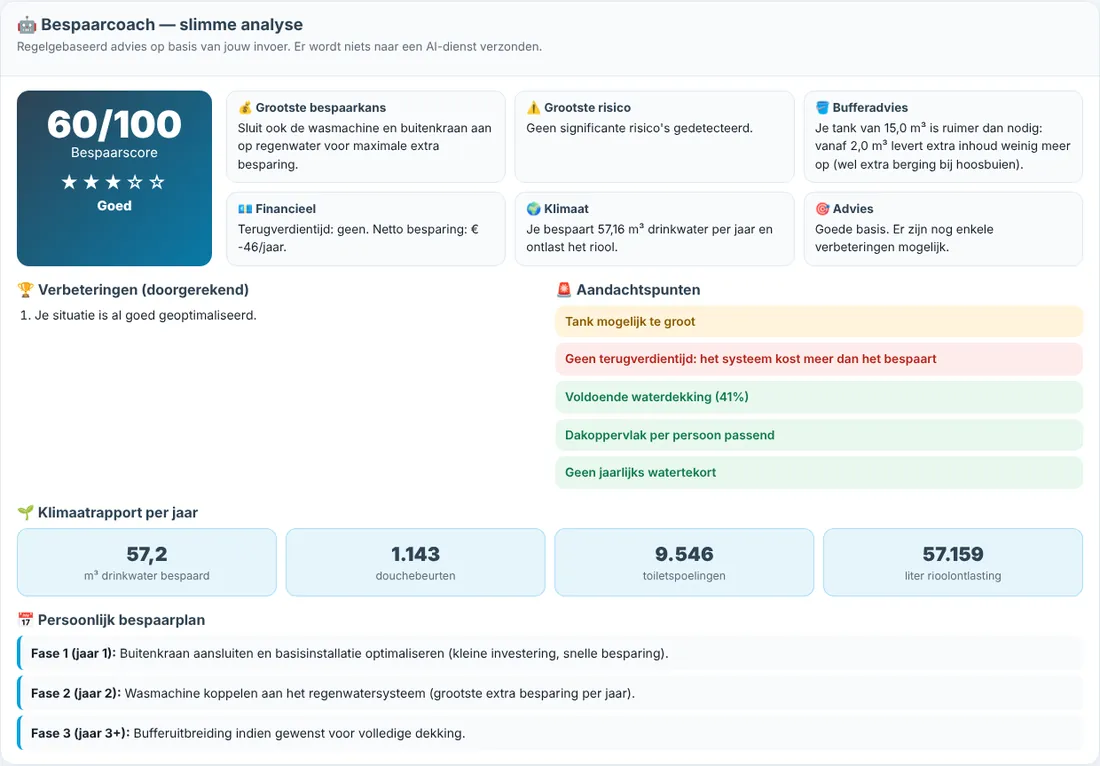Click the money bag icon at Grootste bespaarkans
The image size is (1100, 766).
point(245,107)
